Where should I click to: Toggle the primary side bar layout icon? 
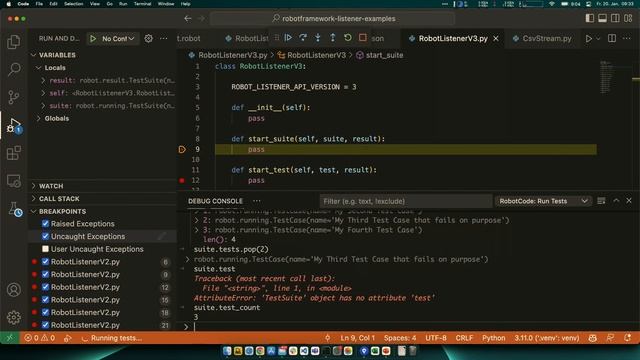[x=589, y=18]
